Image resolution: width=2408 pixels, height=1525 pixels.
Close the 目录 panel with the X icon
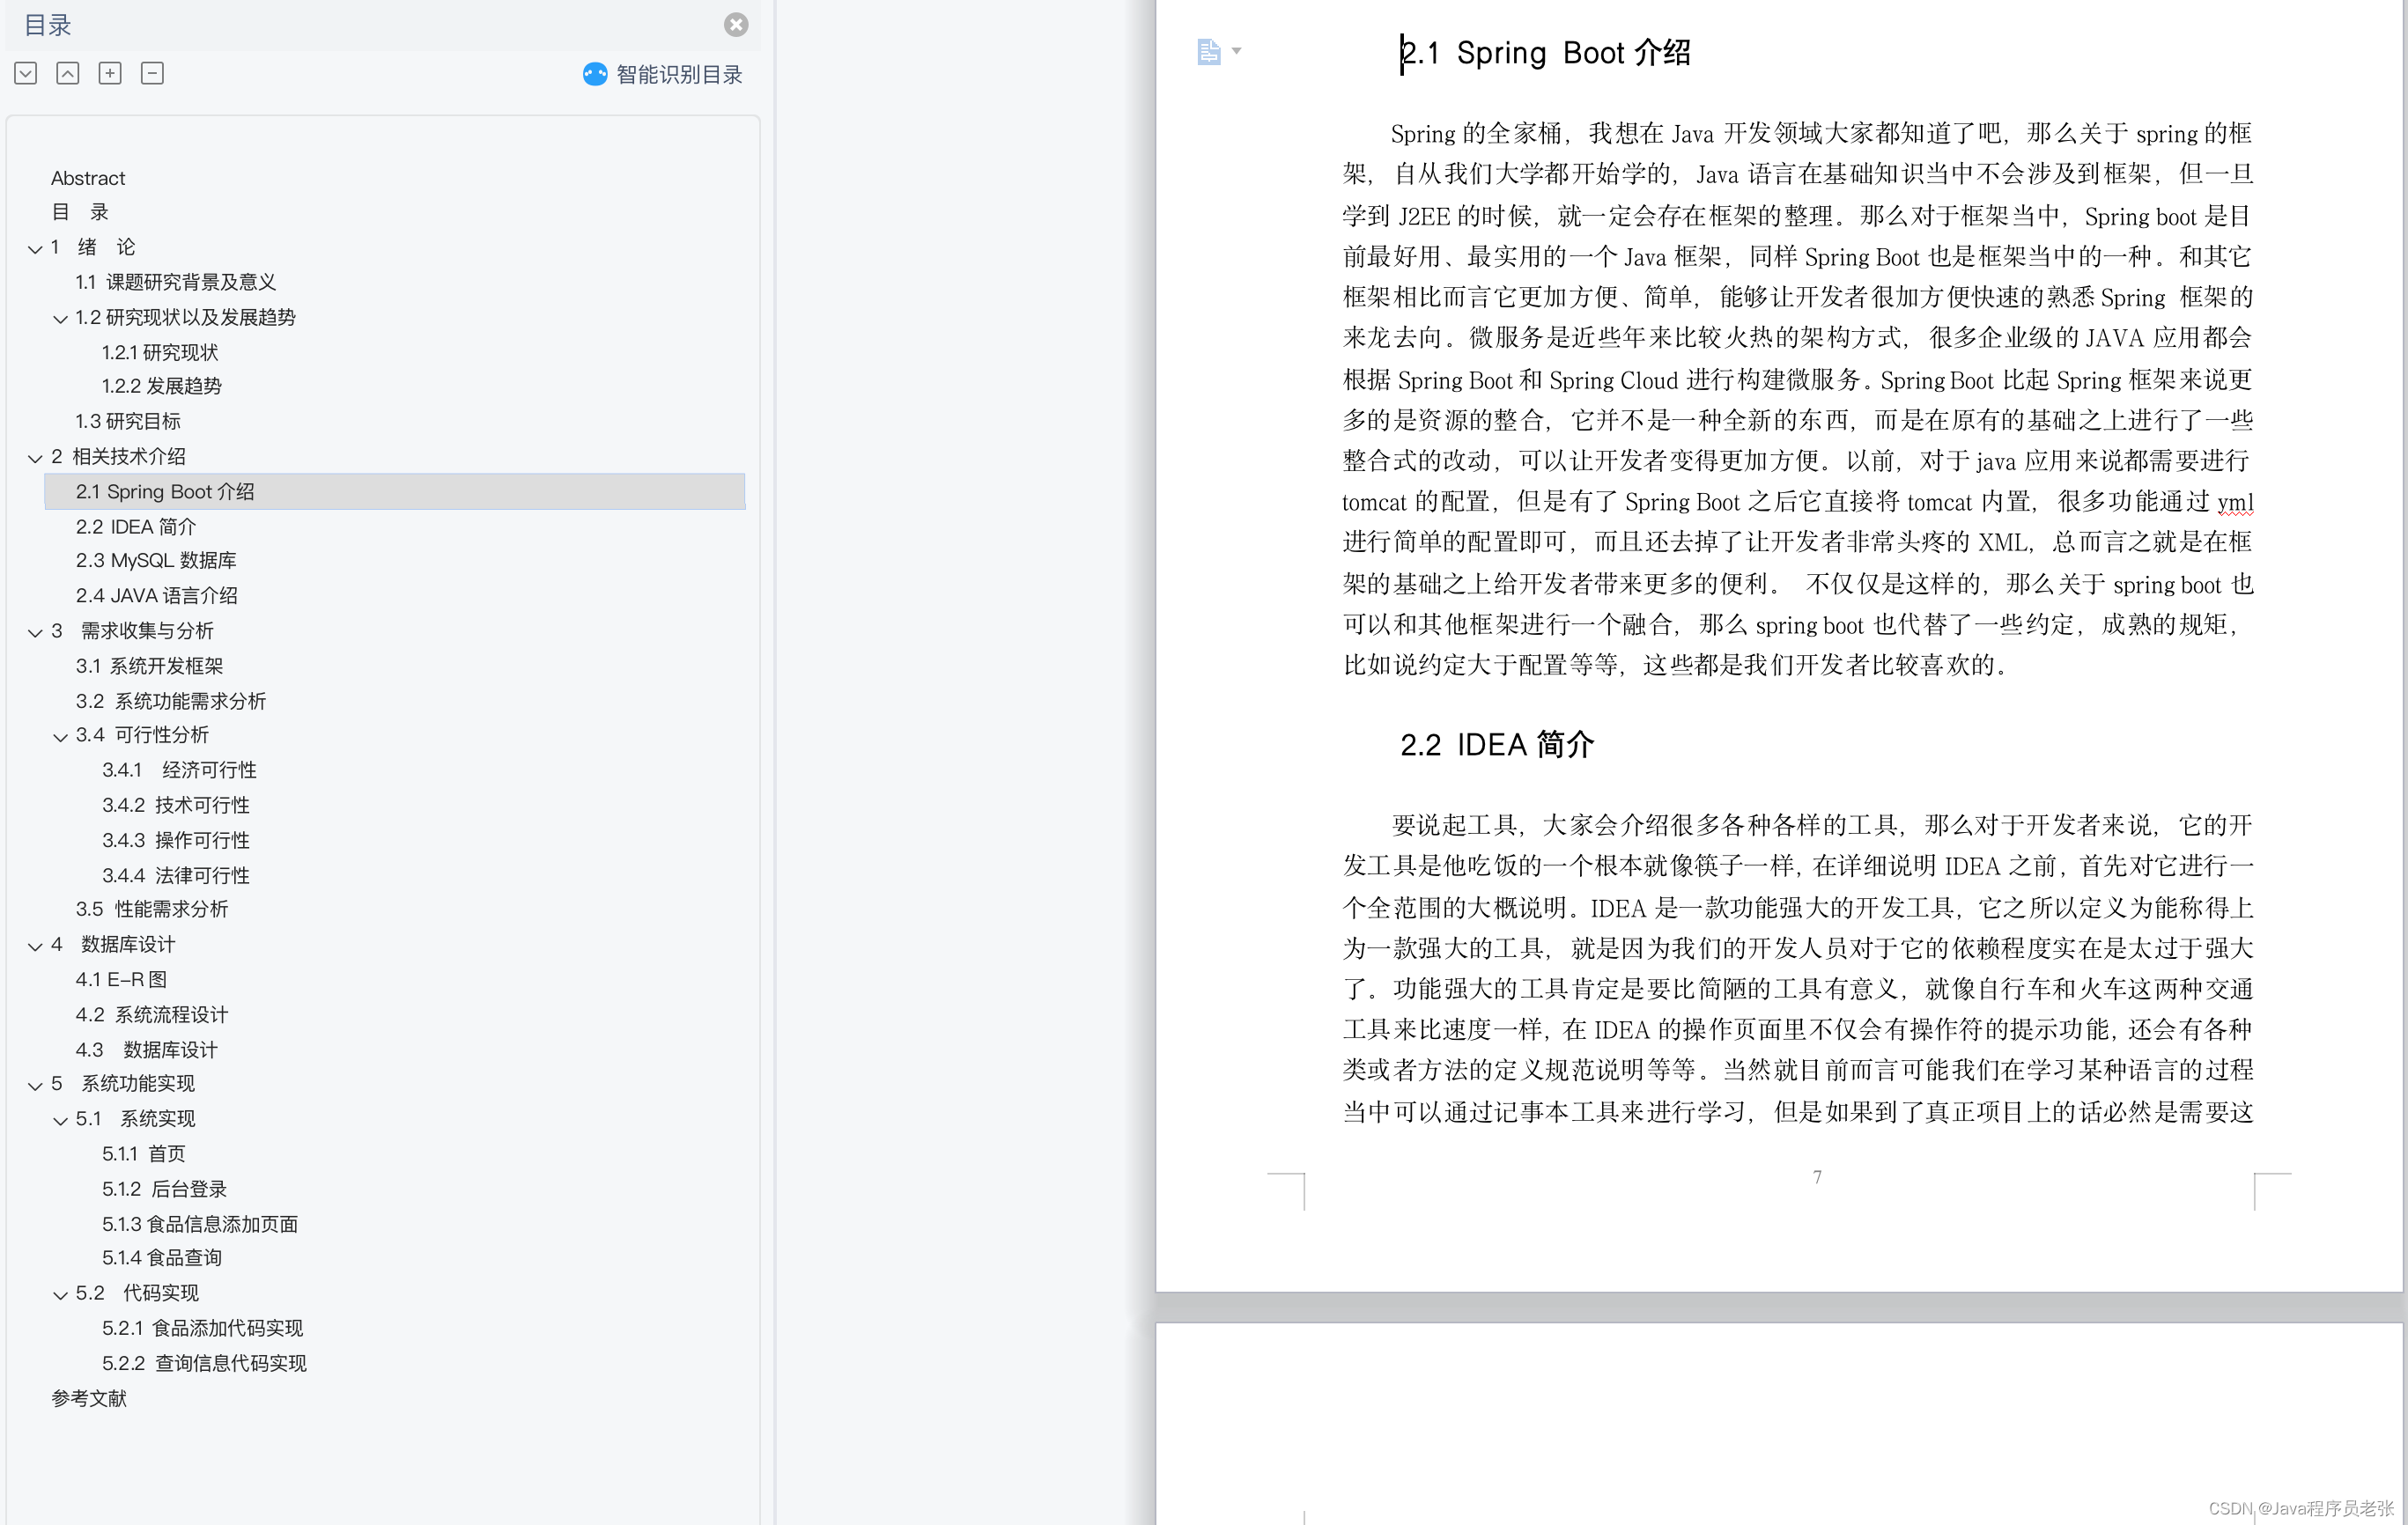coord(736,25)
